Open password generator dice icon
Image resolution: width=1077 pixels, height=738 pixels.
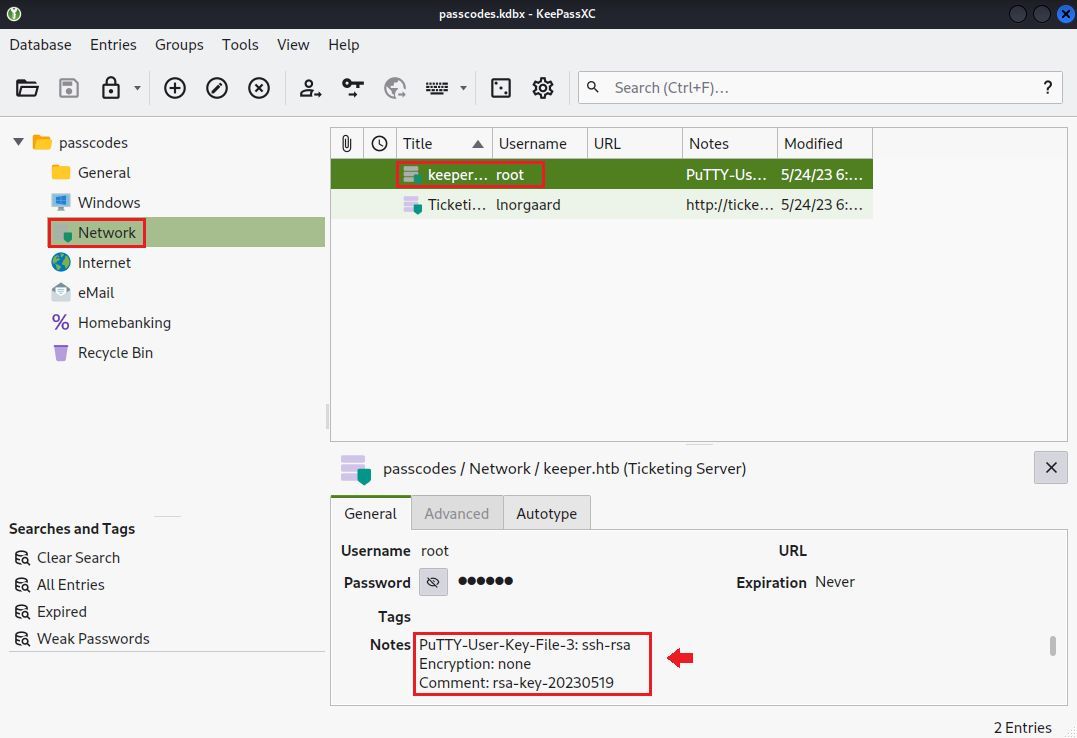pos(501,88)
